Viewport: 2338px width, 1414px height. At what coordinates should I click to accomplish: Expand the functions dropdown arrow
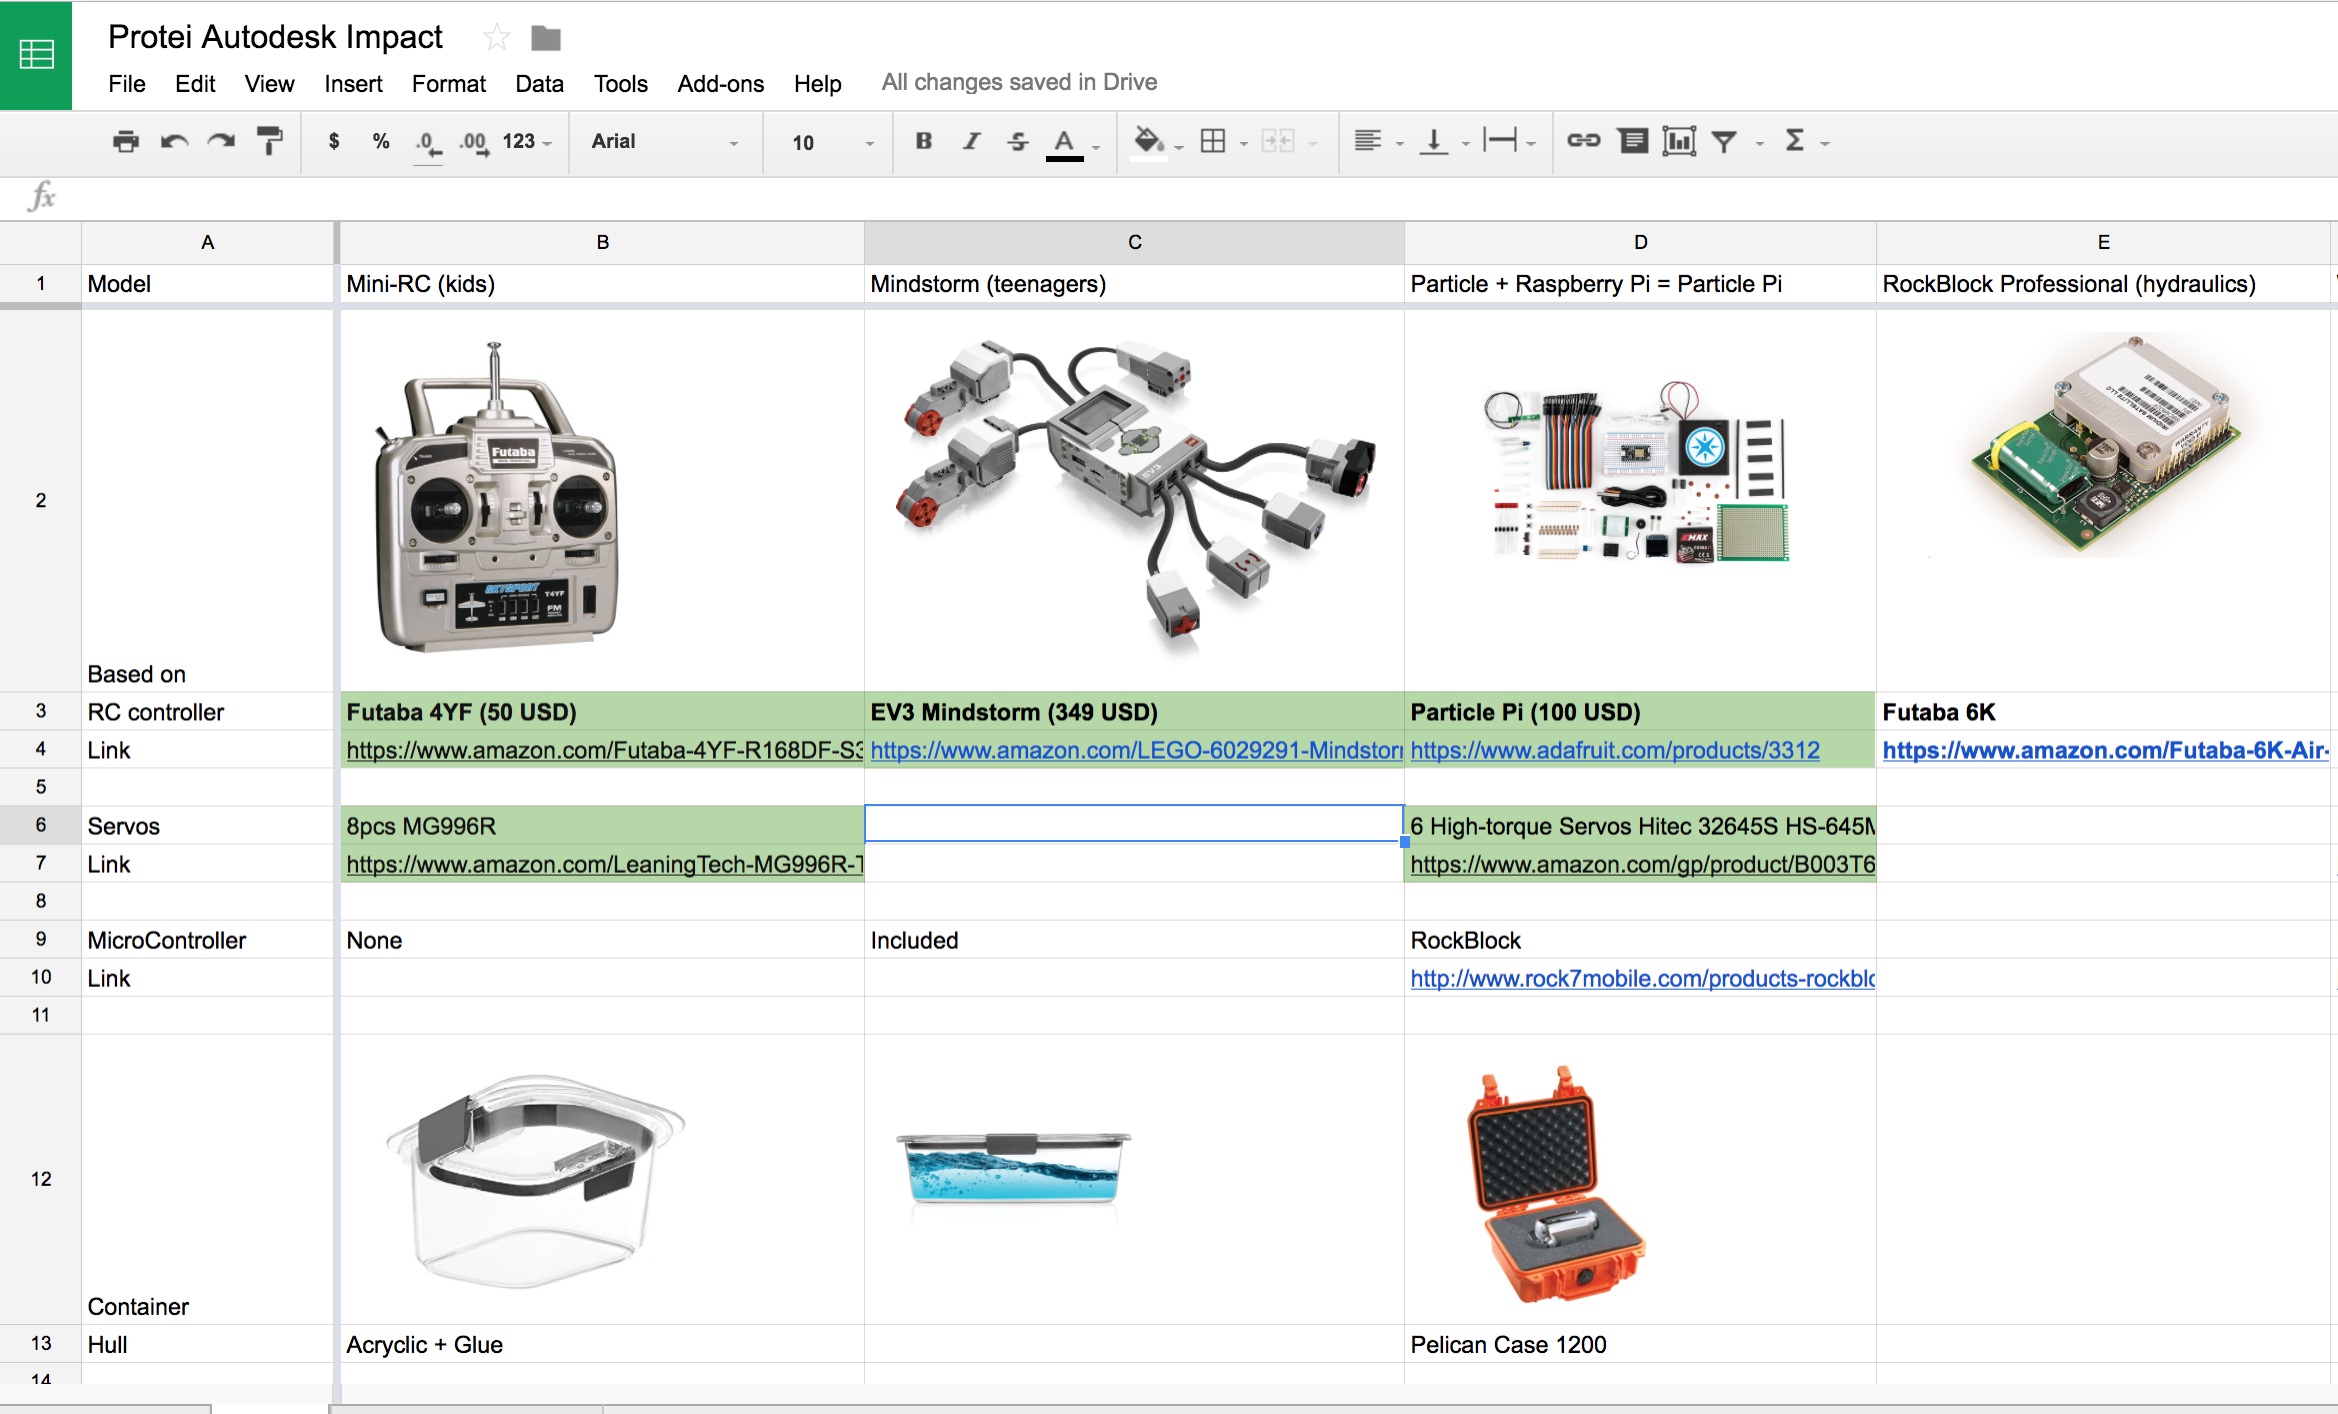1825,144
